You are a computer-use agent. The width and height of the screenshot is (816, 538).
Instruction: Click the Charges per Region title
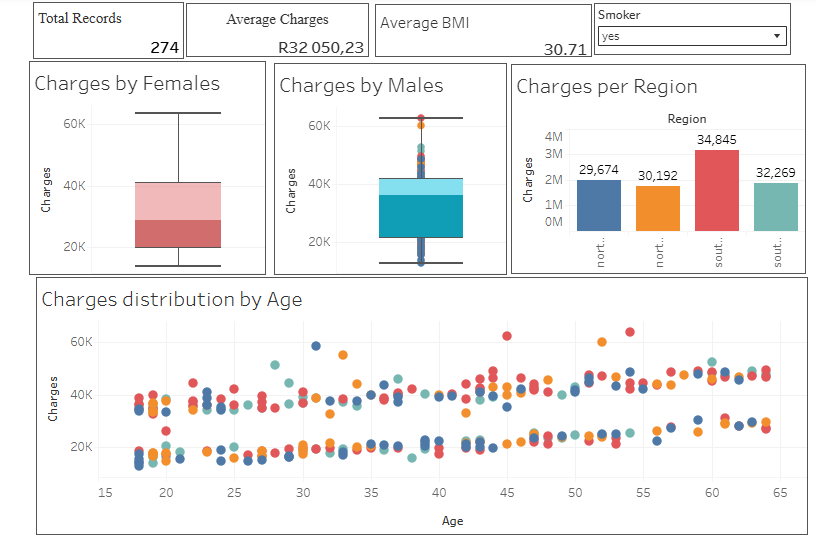[x=606, y=87]
